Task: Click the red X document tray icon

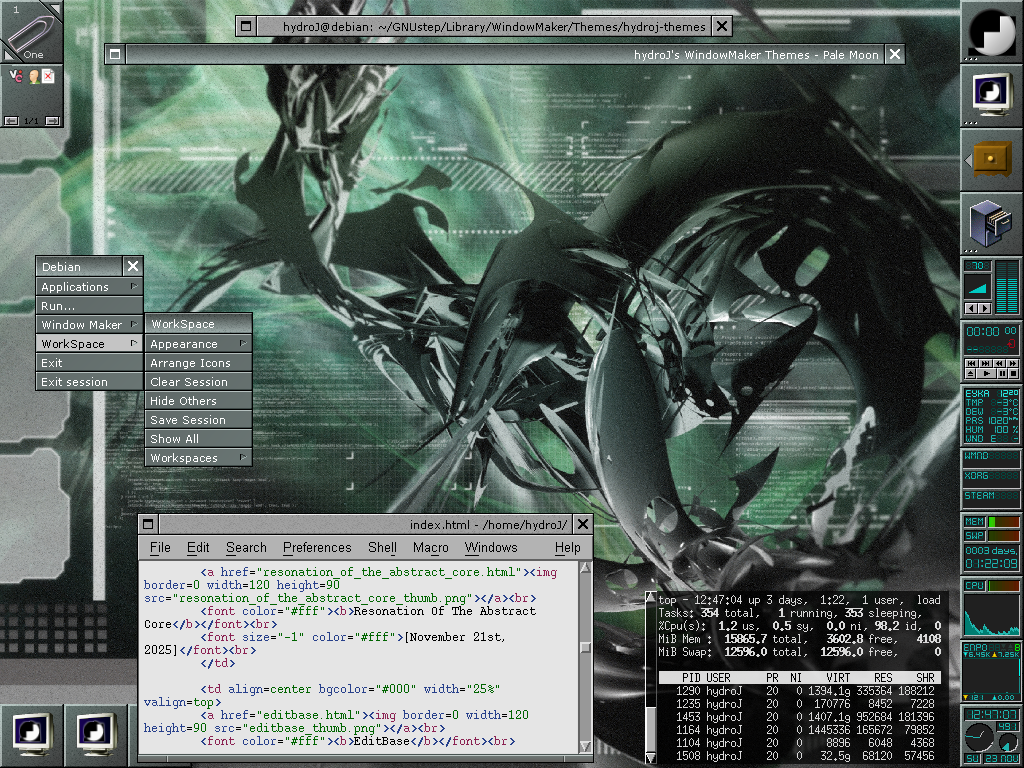Action: 48,76
